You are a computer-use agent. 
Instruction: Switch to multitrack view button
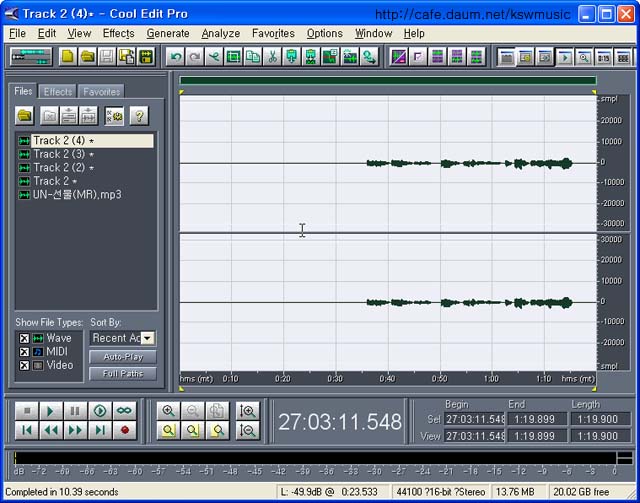click(31, 57)
